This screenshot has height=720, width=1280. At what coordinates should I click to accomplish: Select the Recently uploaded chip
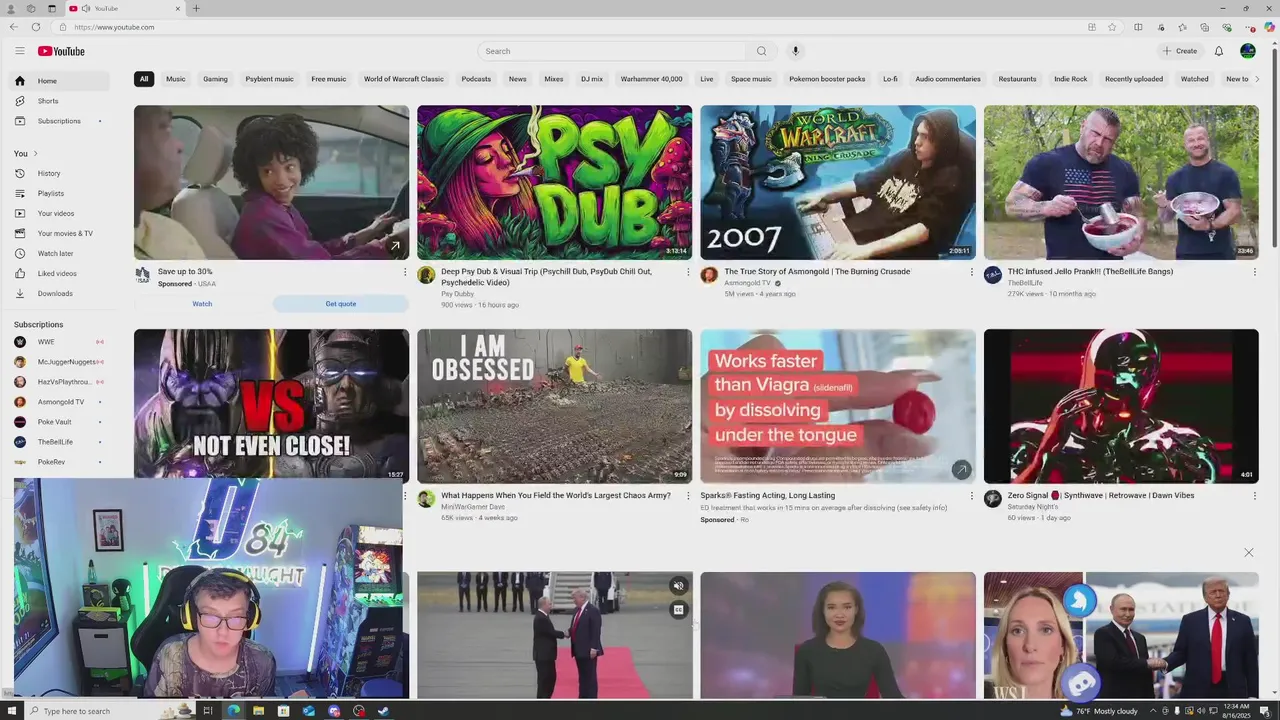coord(1134,79)
